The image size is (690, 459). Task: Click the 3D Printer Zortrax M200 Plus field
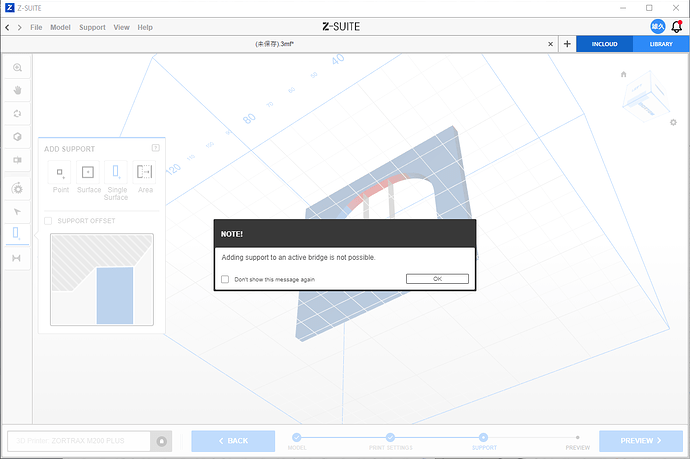pos(79,441)
